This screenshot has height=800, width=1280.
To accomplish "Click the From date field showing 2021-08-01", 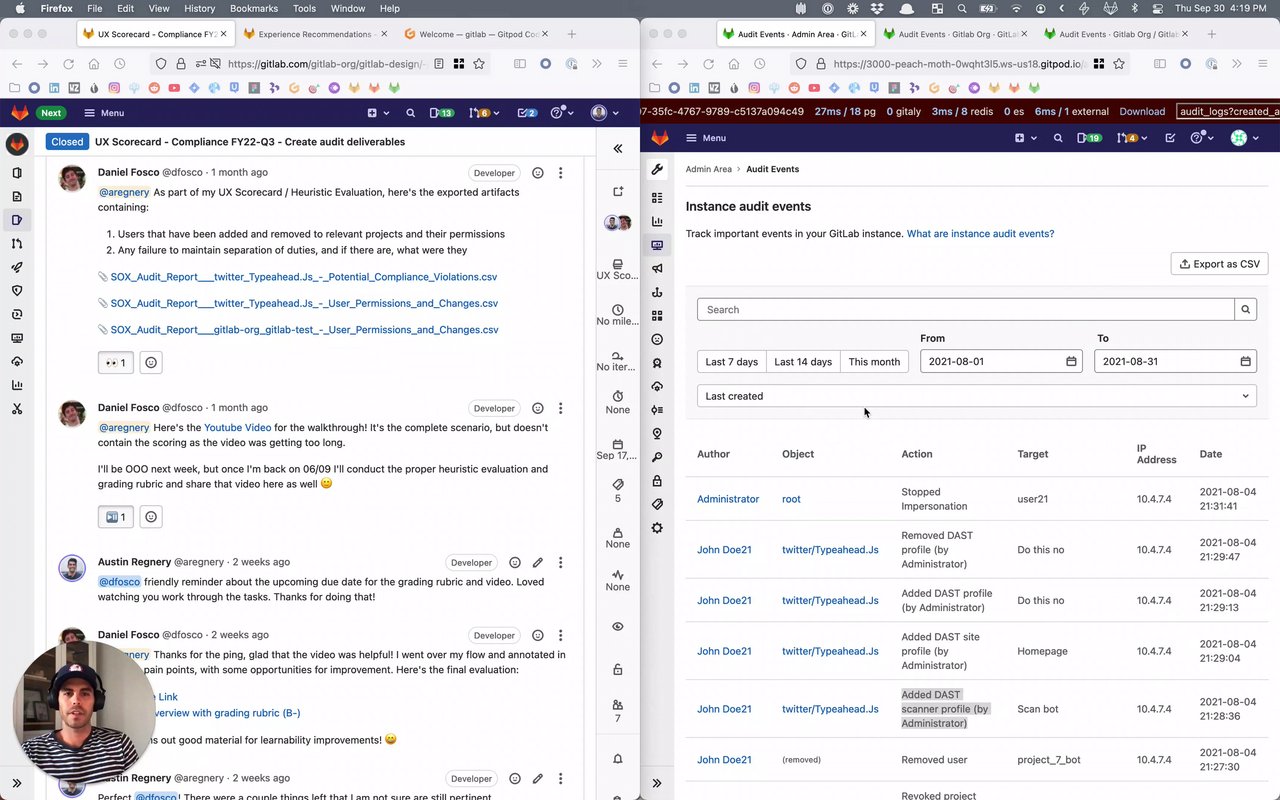I will click(x=1001, y=361).
